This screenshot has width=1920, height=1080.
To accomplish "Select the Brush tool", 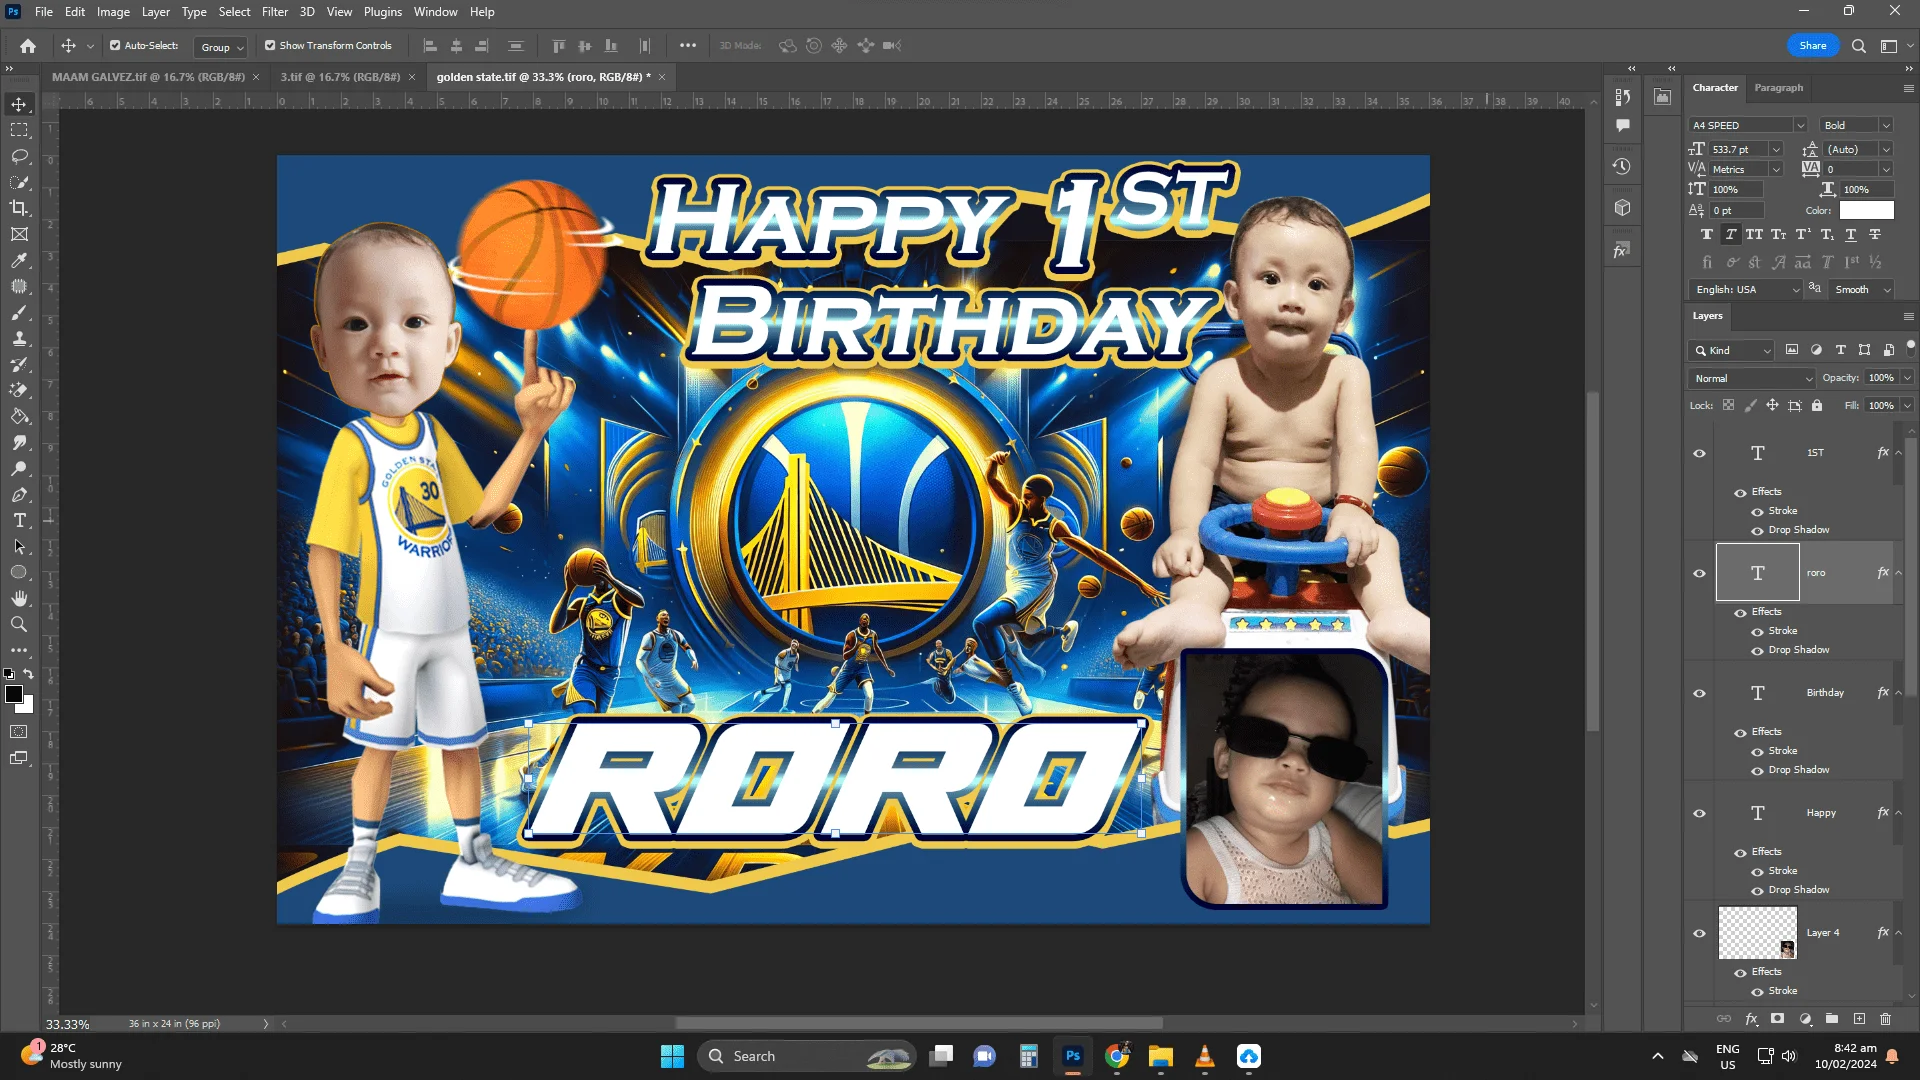I will click(x=19, y=313).
